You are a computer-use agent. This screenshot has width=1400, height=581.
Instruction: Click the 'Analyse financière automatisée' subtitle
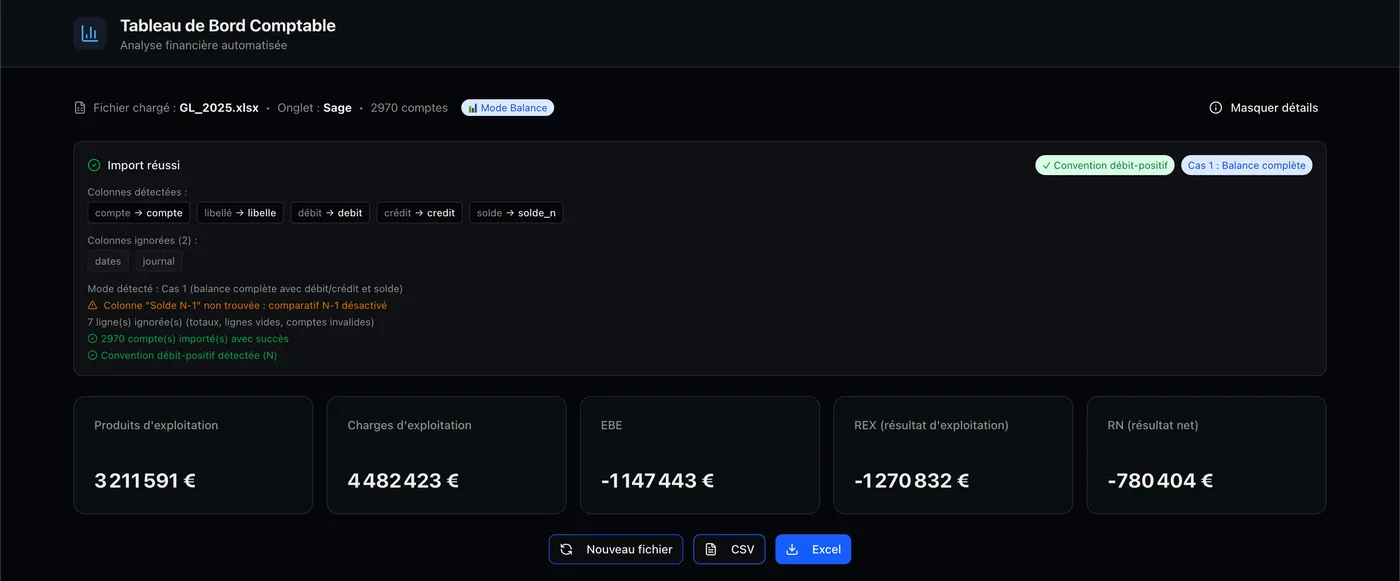[x=204, y=46]
